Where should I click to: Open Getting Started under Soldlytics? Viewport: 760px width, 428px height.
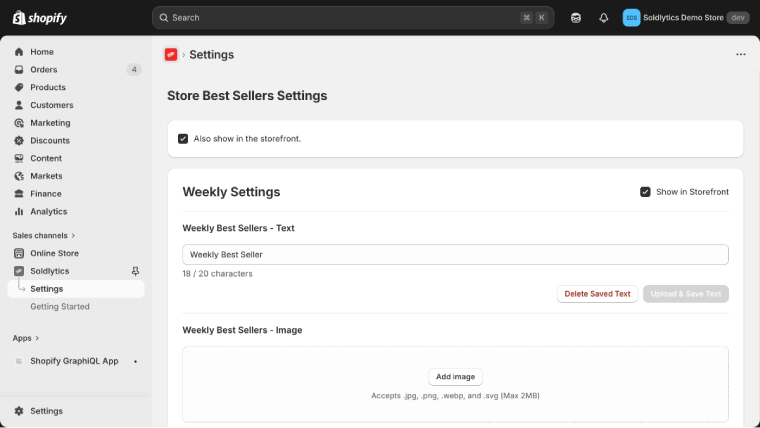[60, 307]
